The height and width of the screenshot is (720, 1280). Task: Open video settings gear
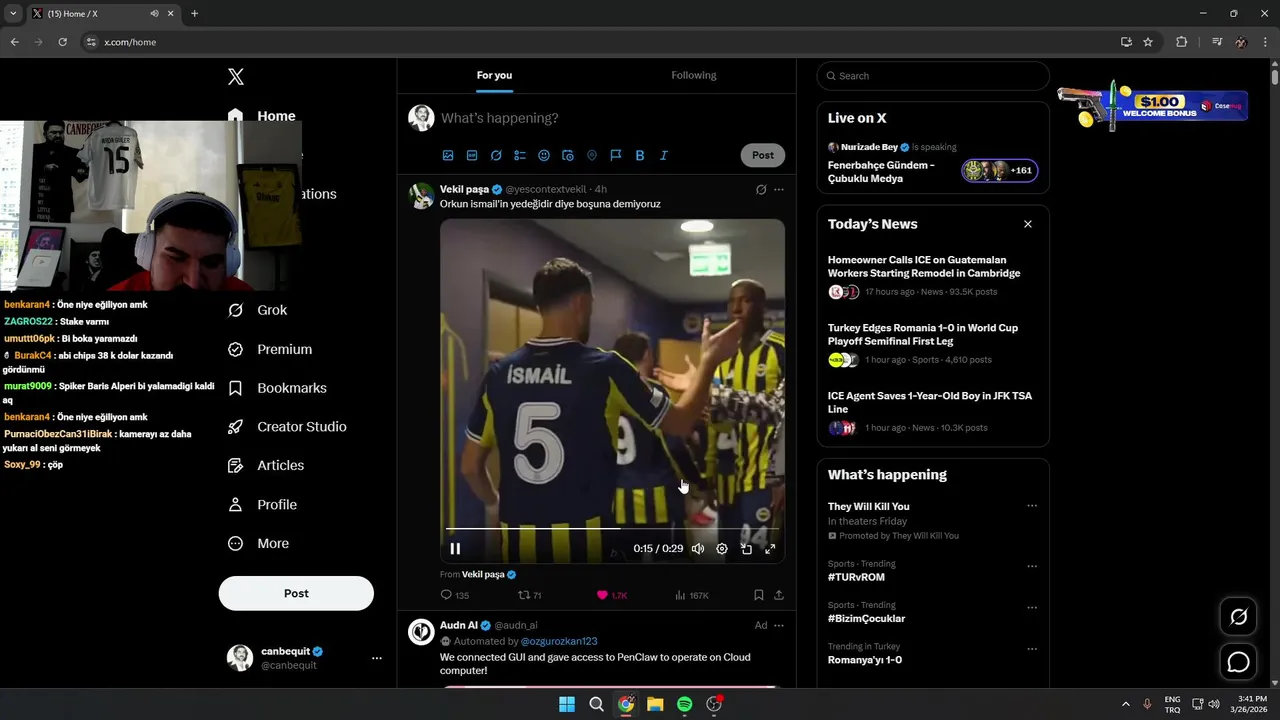[x=722, y=548]
